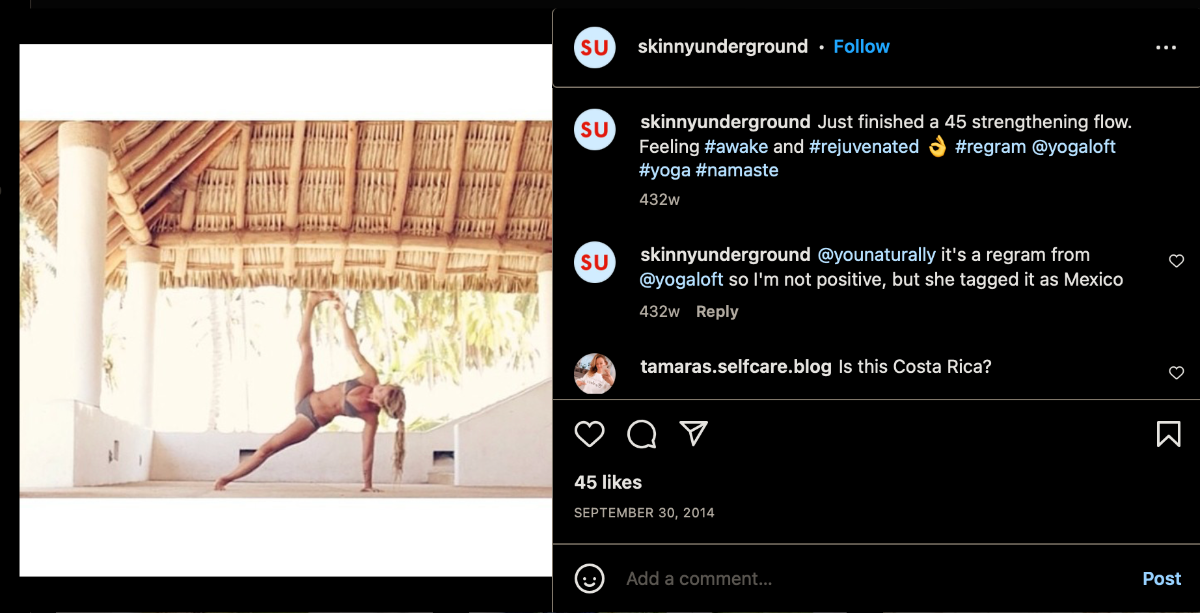The width and height of the screenshot is (1200, 613).
Task: Open tamaras.selfcare.blog profile picture
Action: point(595,374)
